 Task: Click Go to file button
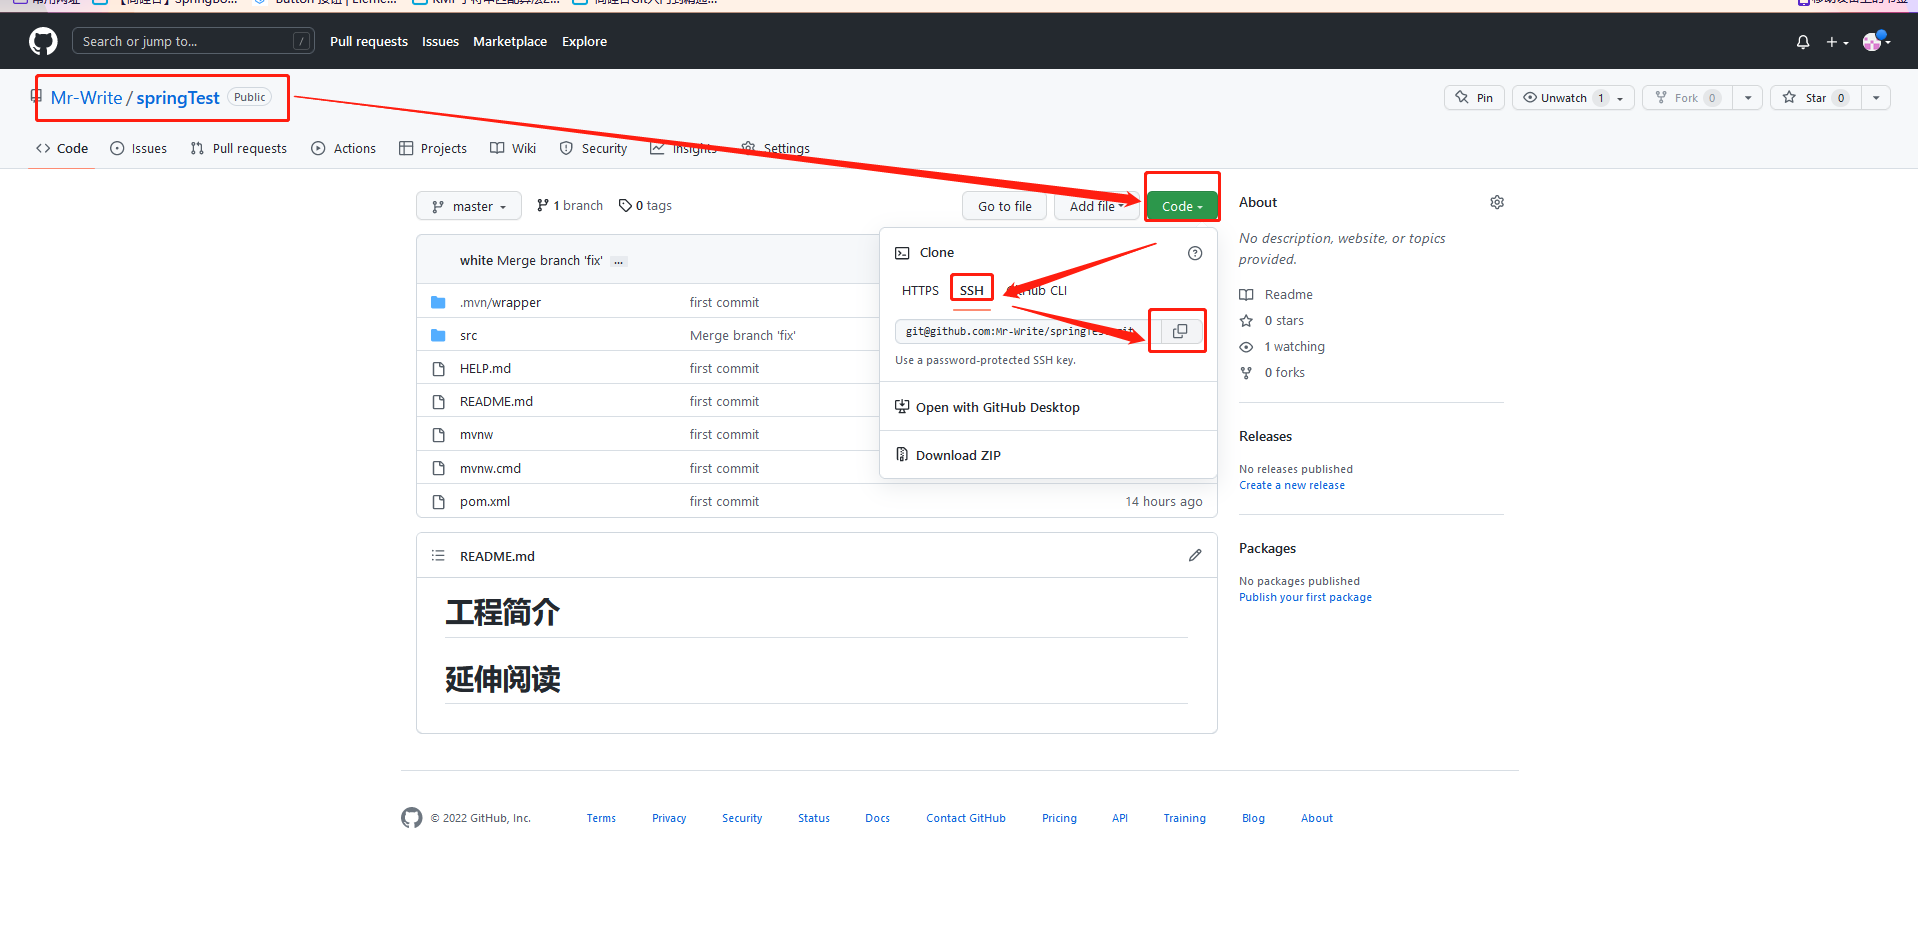point(1005,206)
